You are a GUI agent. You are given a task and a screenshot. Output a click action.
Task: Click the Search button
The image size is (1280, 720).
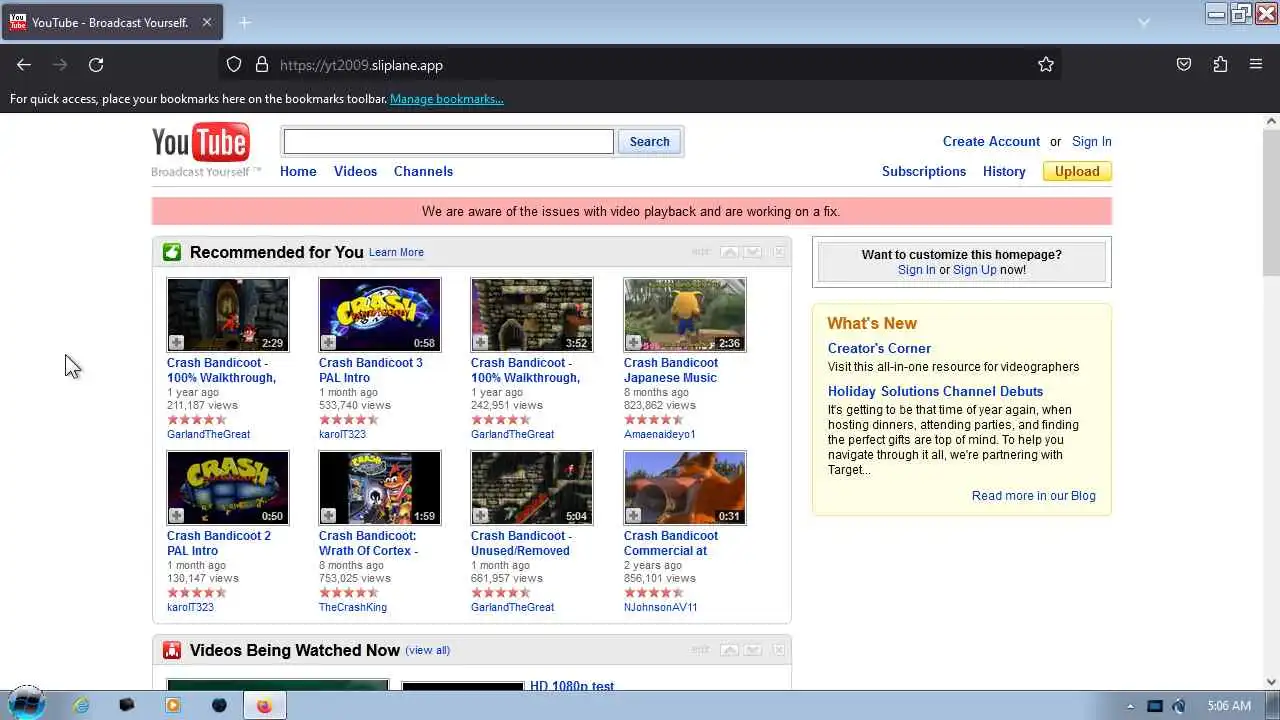click(649, 141)
